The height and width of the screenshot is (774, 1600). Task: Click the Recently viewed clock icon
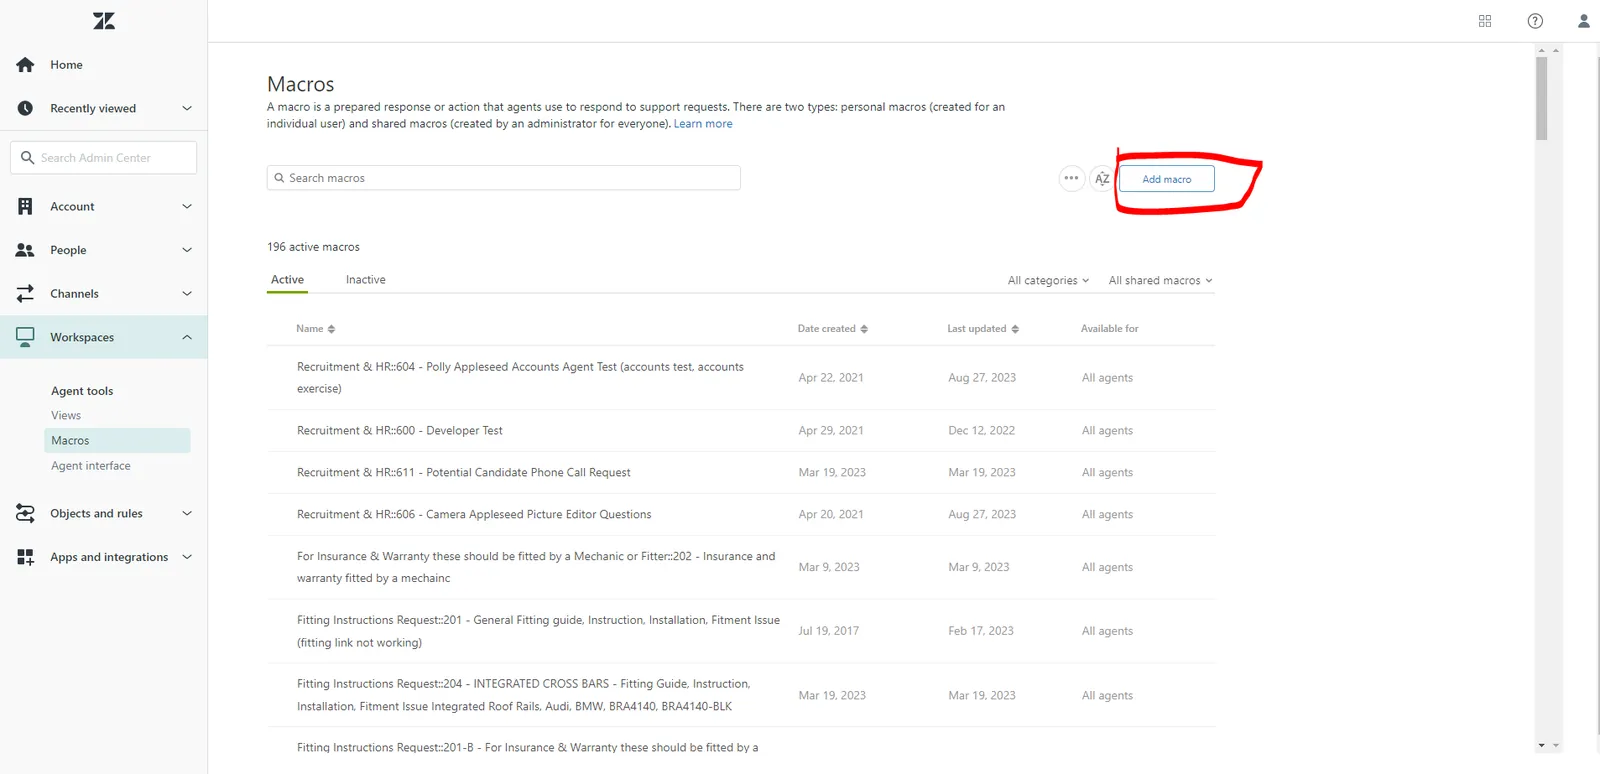coord(26,108)
